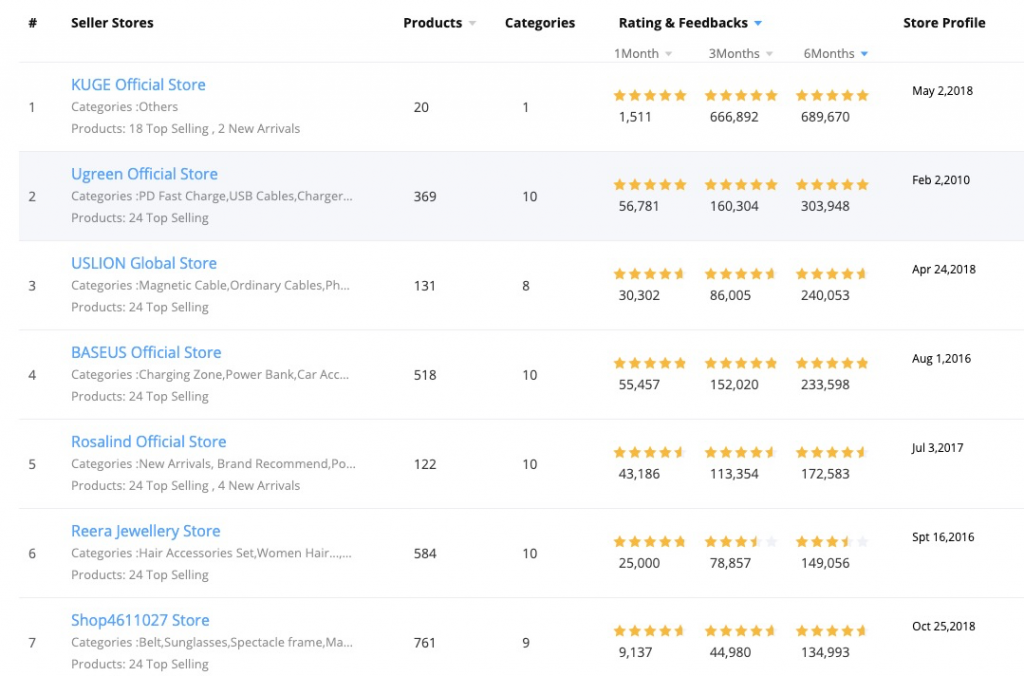Image resolution: width=1024 pixels, height=676 pixels.
Task: Click KUGE 1Month star rating
Action: pyautogui.click(x=650, y=96)
